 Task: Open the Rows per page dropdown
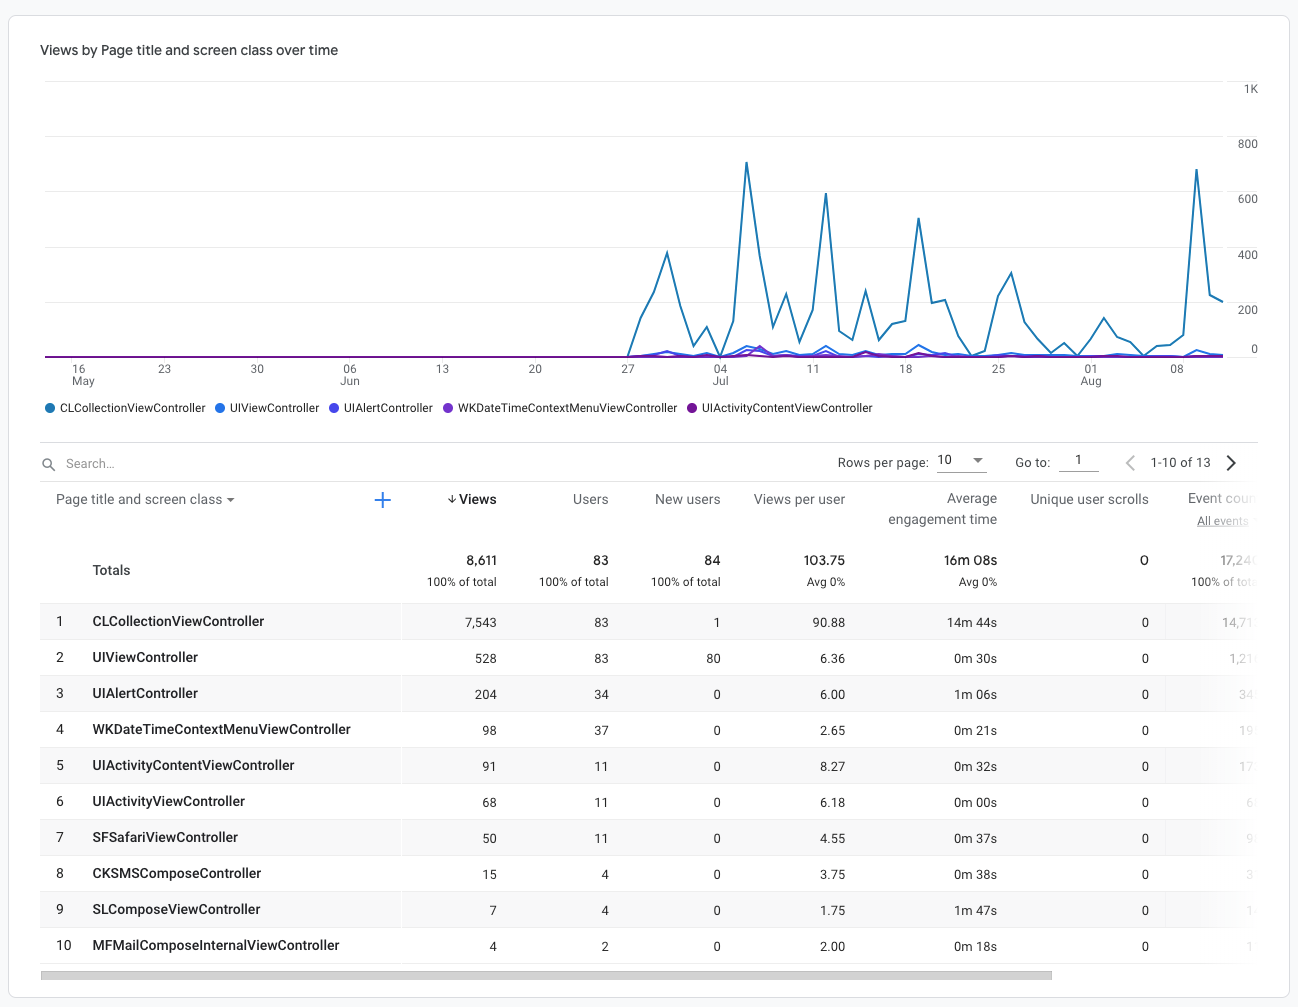961,461
